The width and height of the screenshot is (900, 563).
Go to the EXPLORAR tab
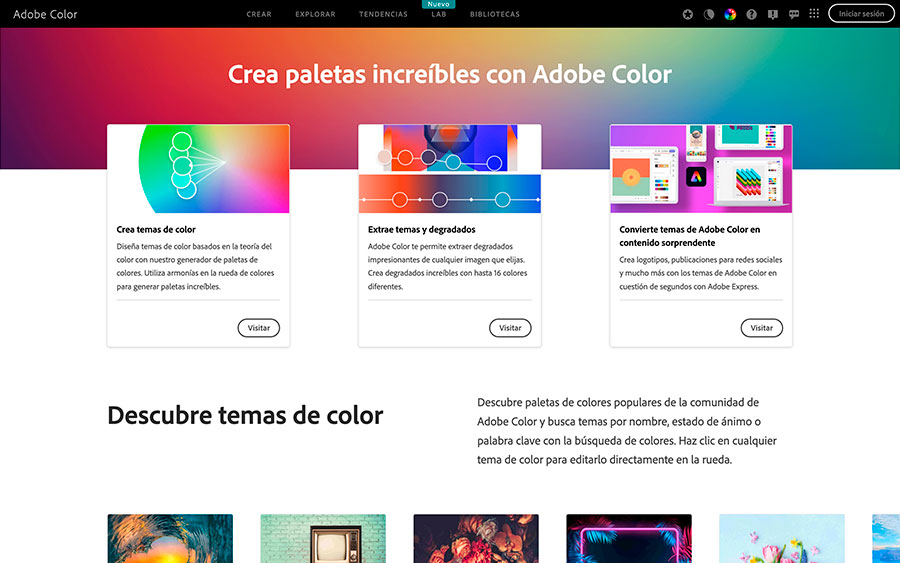(x=315, y=15)
